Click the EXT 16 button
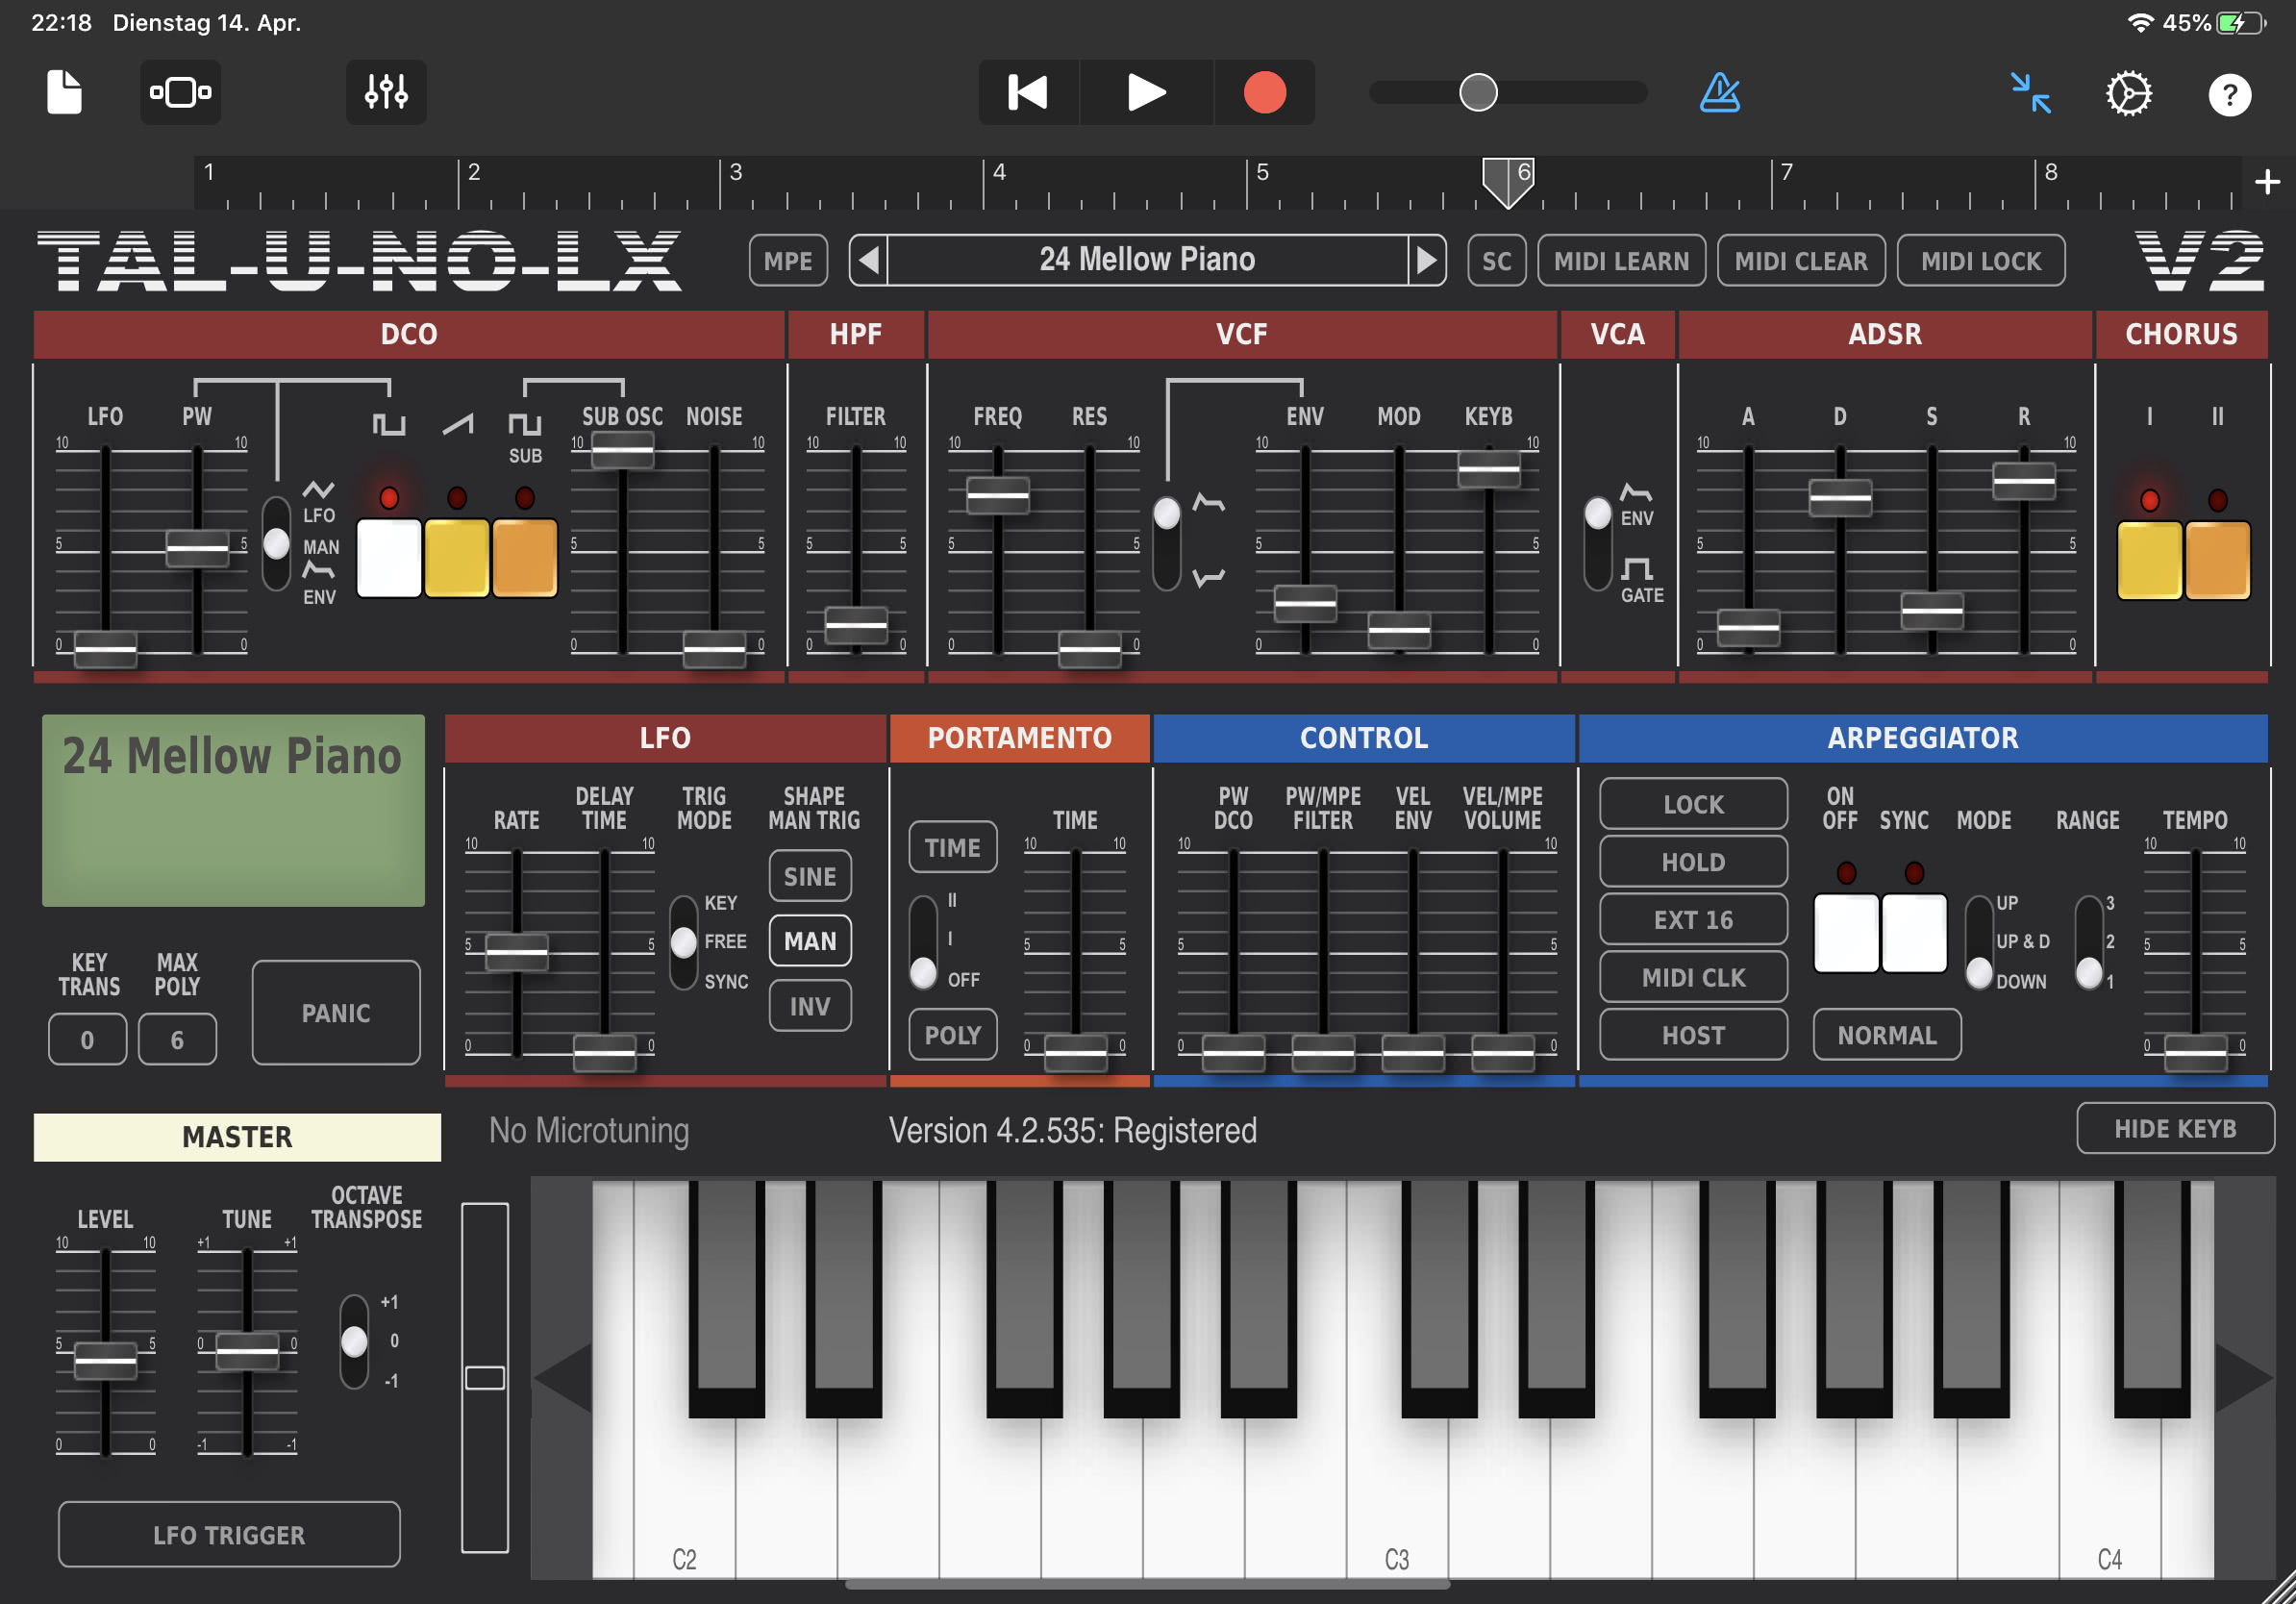 (x=1693, y=920)
